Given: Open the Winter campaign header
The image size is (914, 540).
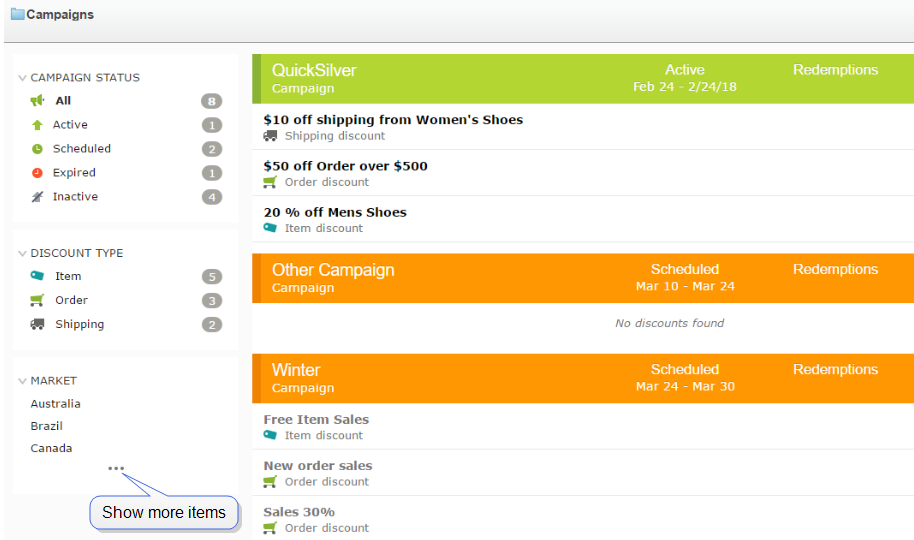Looking at the screenshot, I should 296,370.
